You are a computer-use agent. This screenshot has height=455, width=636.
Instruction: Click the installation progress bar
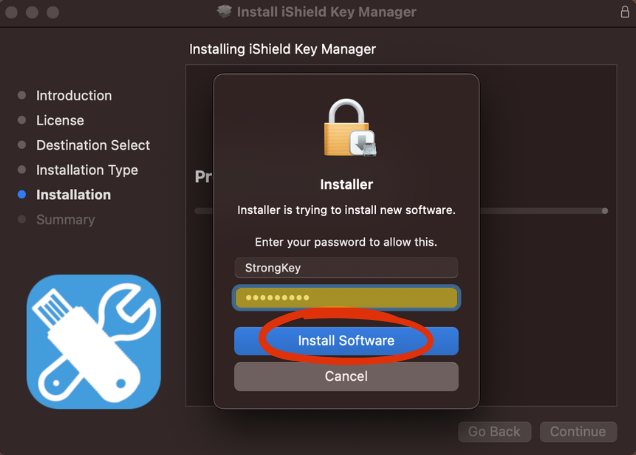pyautogui.click(x=544, y=211)
